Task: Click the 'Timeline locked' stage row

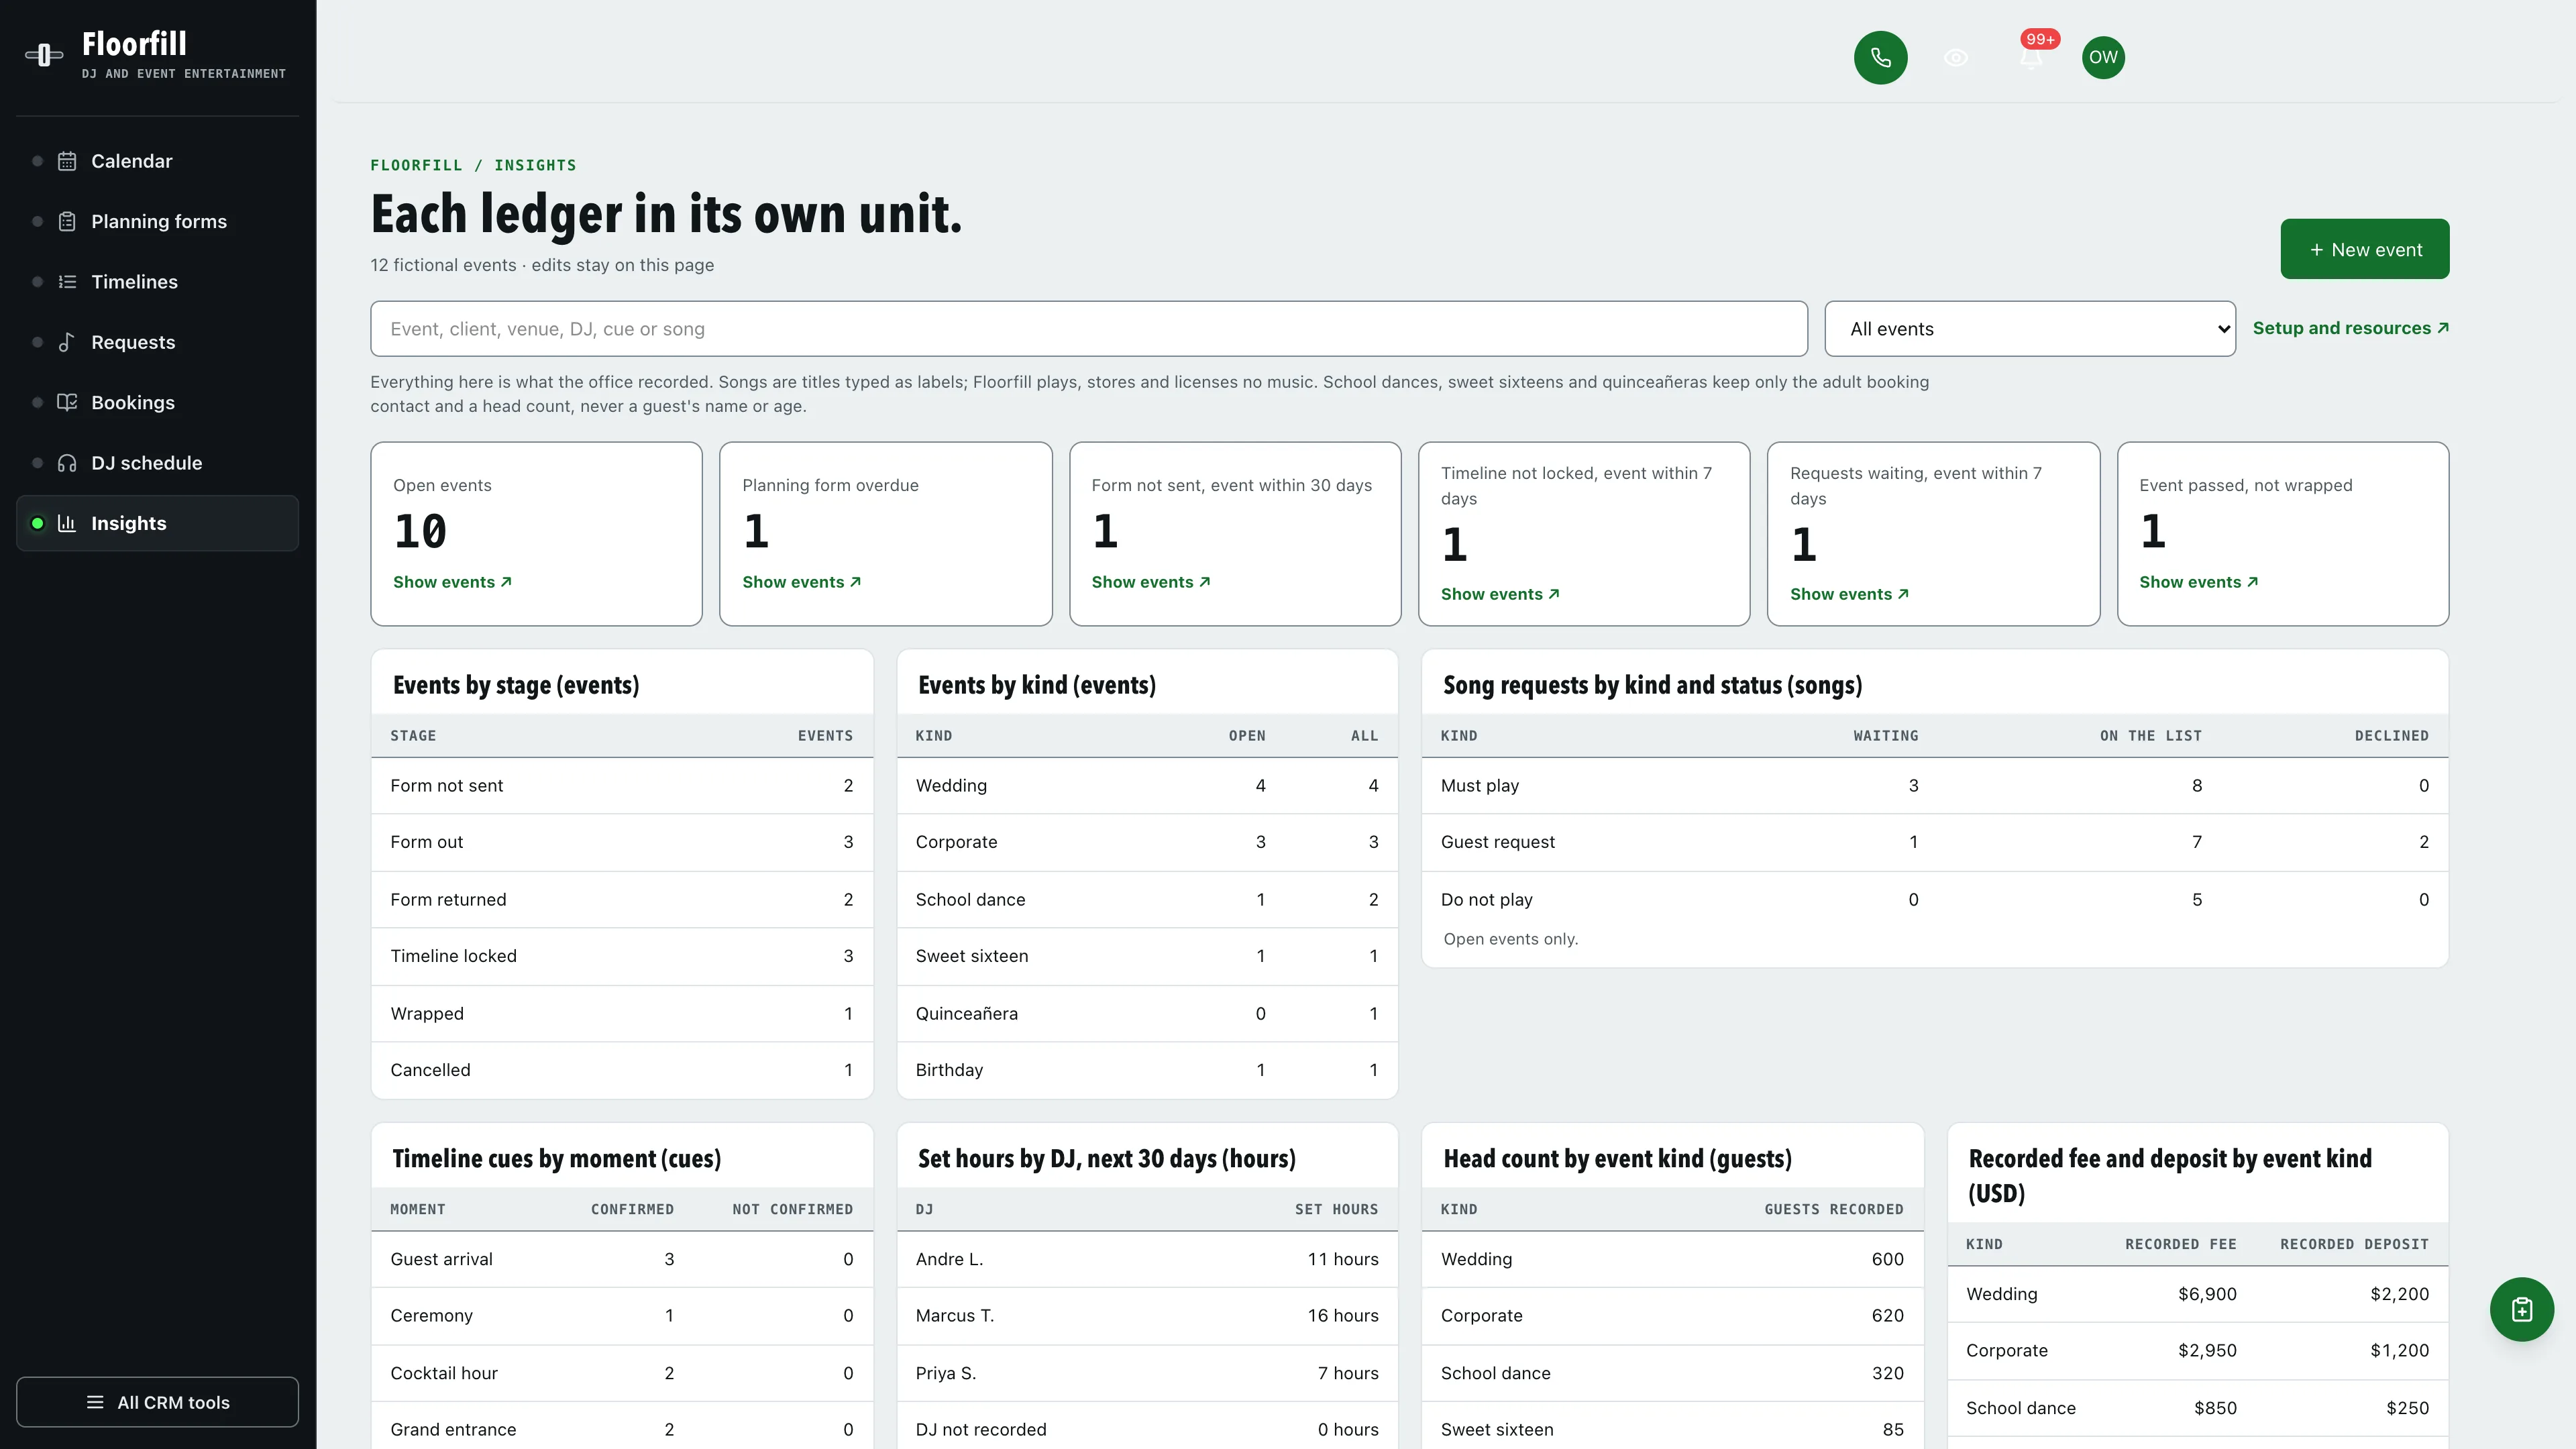Action: (621, 956)
